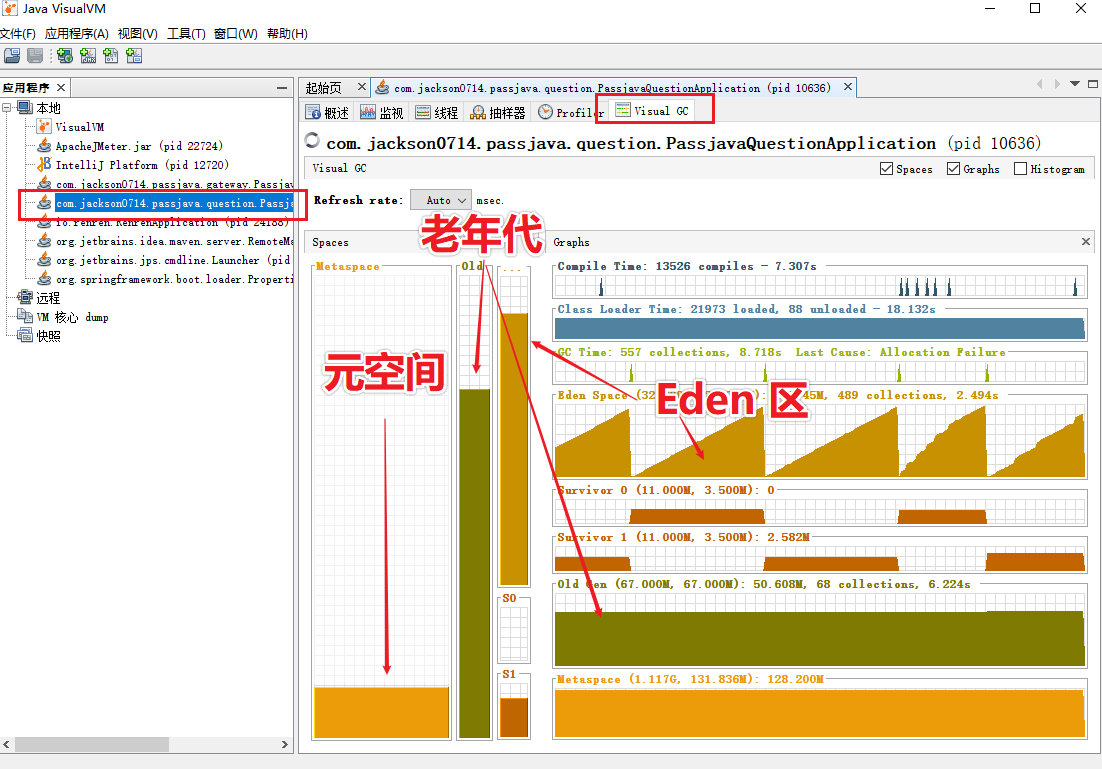This screenshot has width=1102, height=769.
Task: Click the Load snapshot toolbar icon
Action: pyautogui.click(x=12, y=57)
